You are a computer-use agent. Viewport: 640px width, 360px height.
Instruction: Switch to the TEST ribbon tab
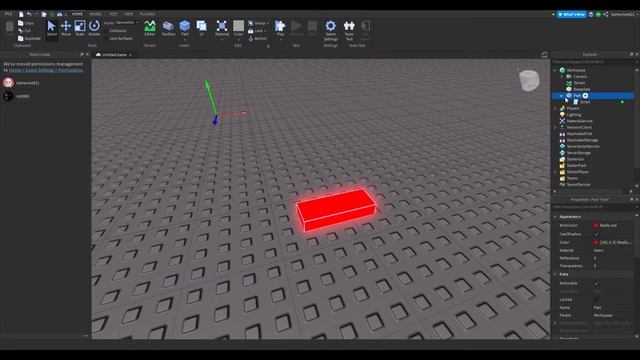tap(113, 14)
